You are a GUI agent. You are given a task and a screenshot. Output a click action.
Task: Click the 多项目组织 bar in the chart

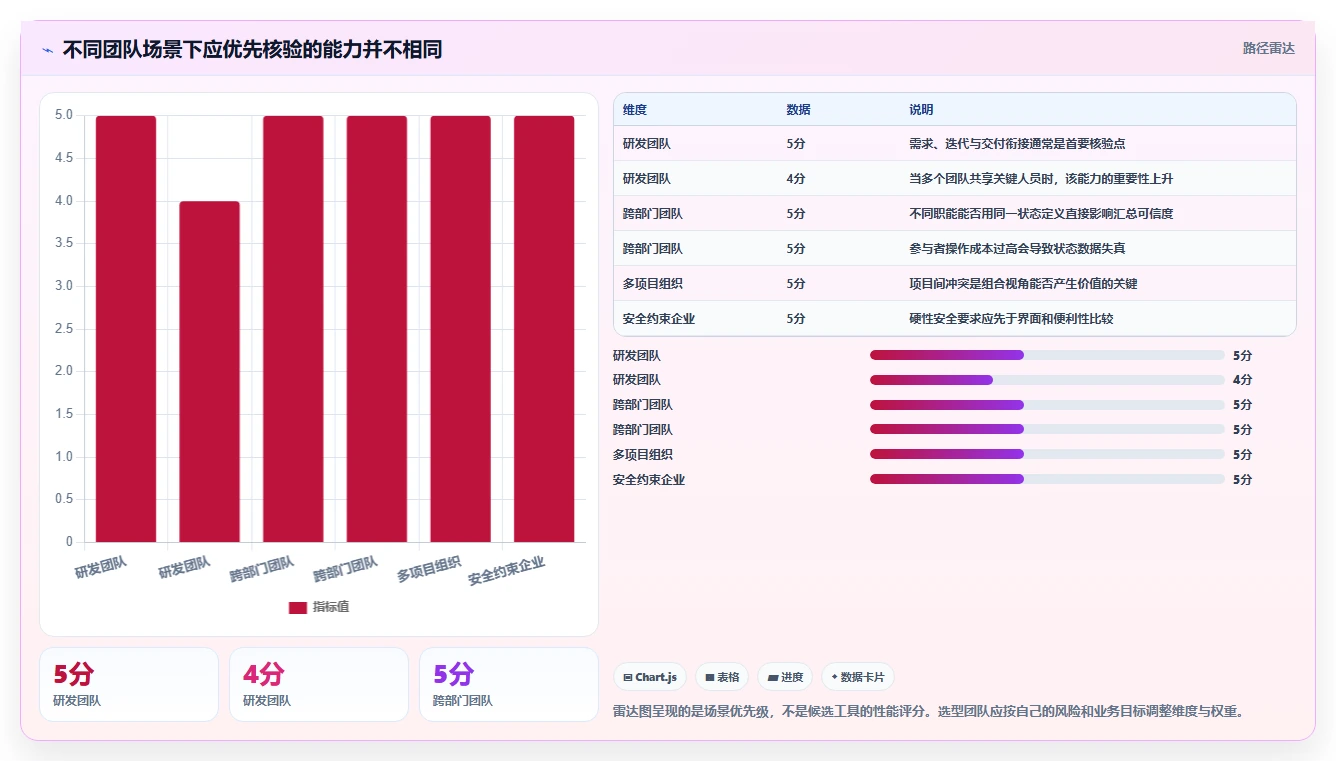pyautogui.click(x=461, y=329)
